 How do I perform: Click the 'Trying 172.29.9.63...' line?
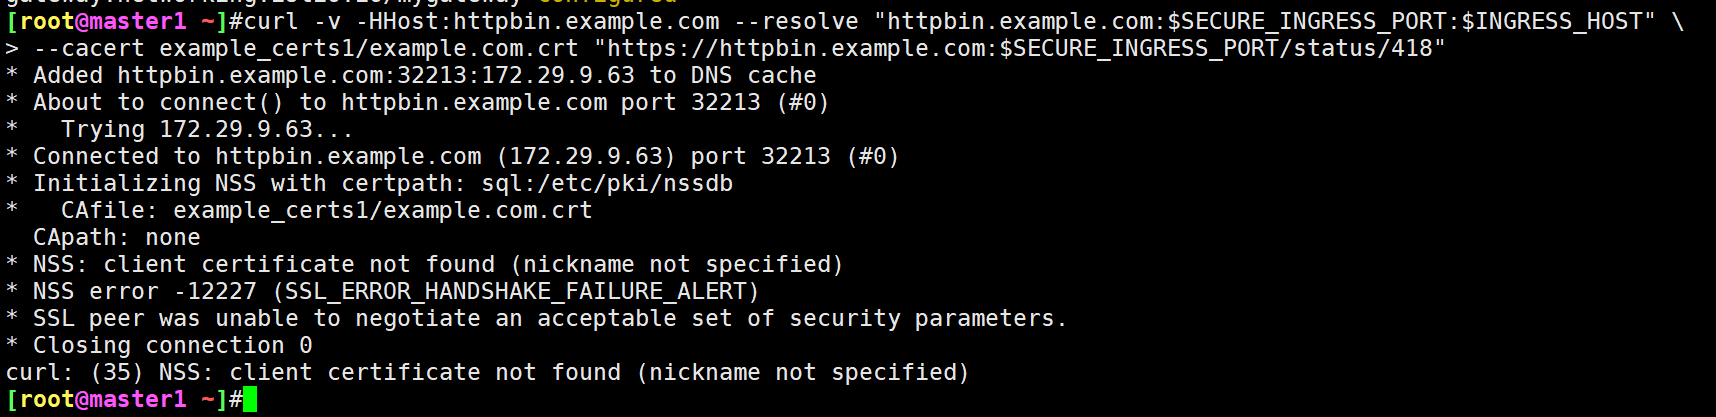pyautogui.click(x=207, y=129)
